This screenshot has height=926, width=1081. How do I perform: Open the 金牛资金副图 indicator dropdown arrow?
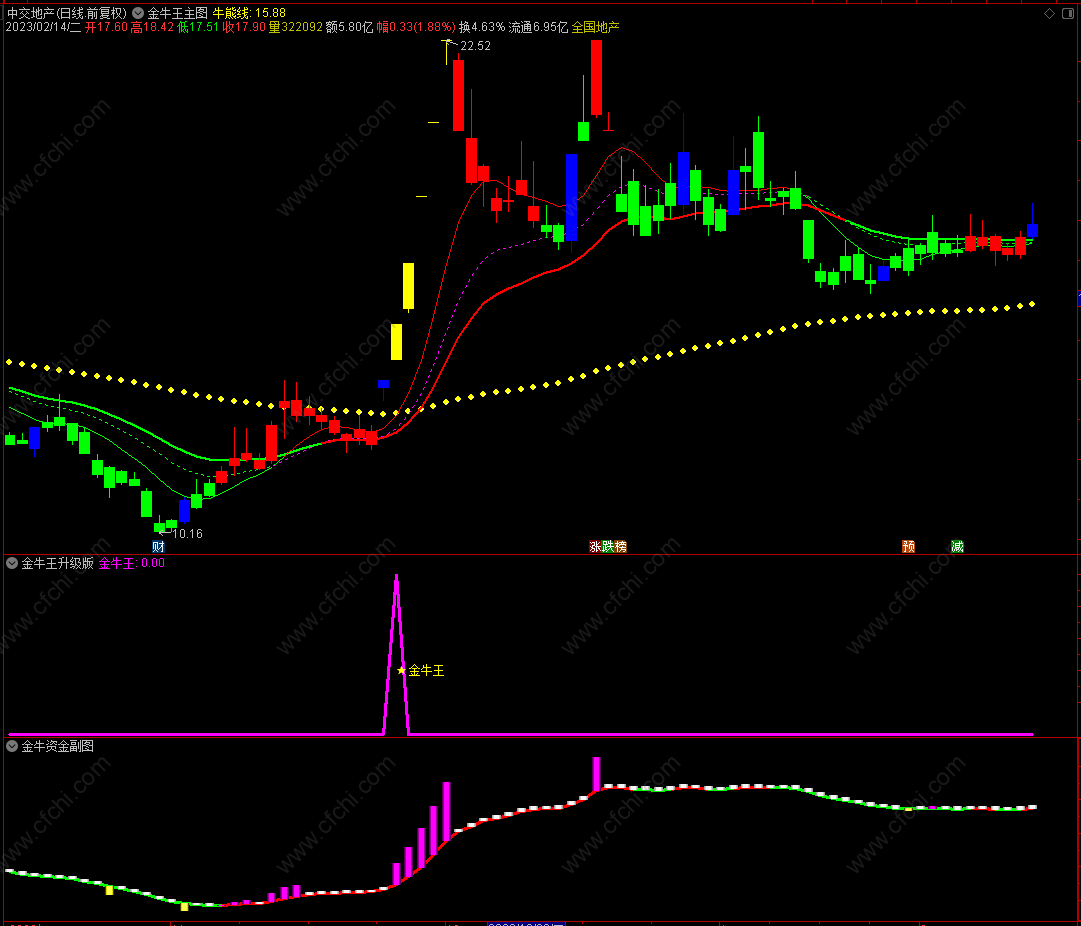12,746
